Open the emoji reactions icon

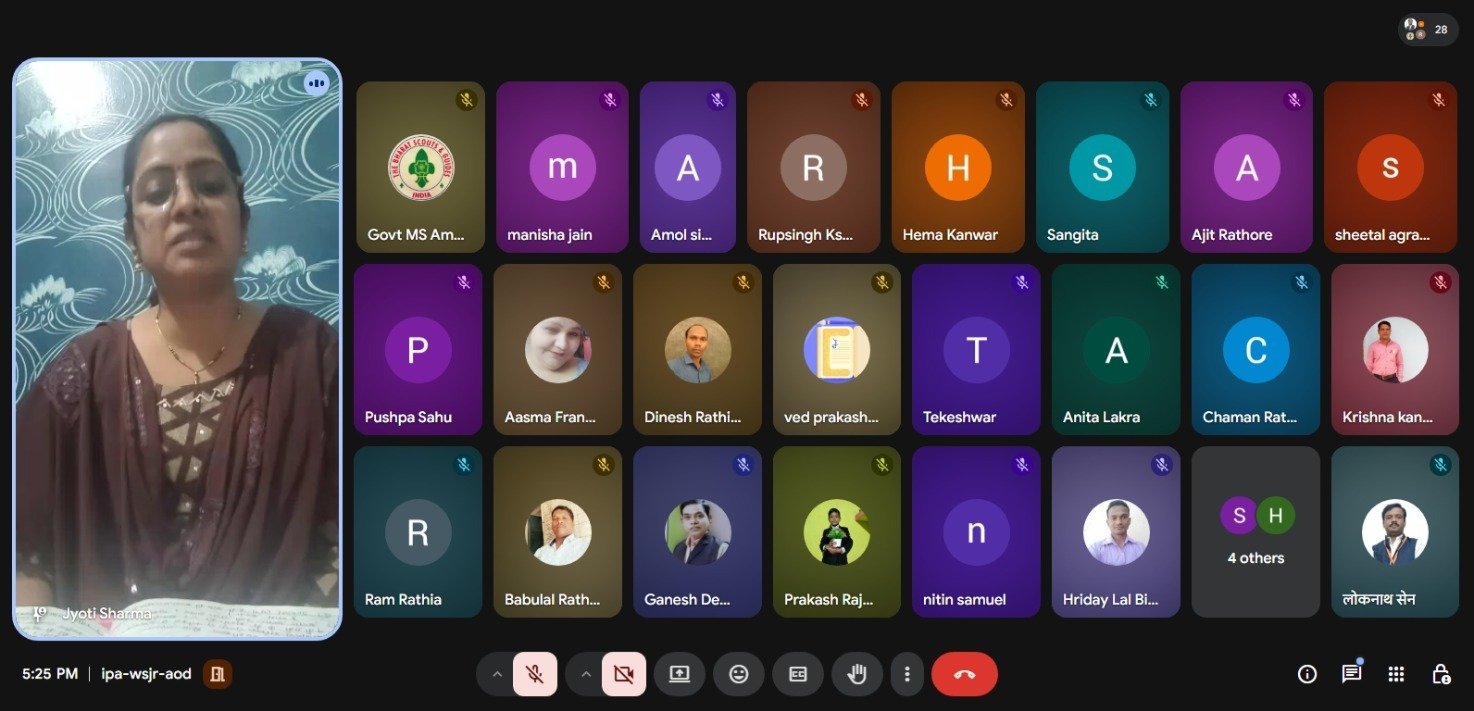click(739, 674)
